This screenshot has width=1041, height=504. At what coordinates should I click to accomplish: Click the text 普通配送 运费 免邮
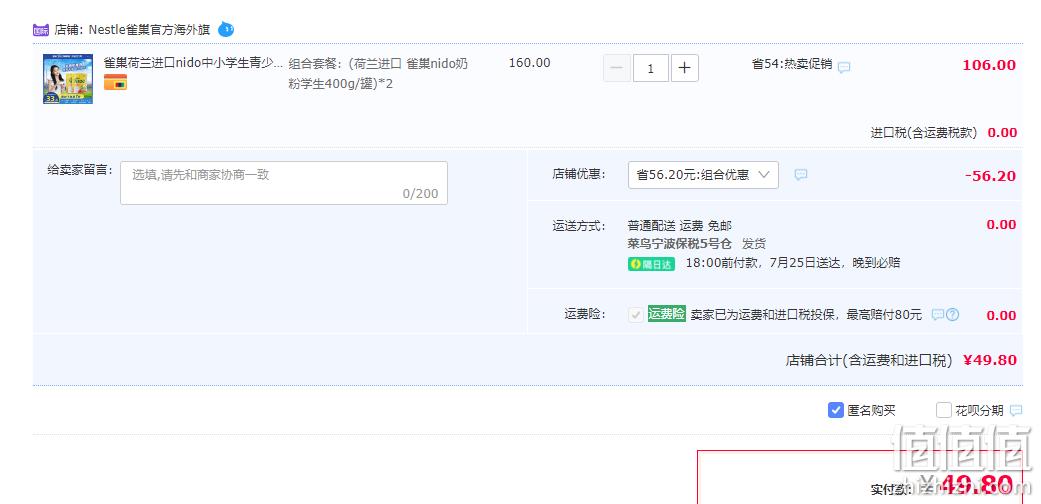point(680,226)
